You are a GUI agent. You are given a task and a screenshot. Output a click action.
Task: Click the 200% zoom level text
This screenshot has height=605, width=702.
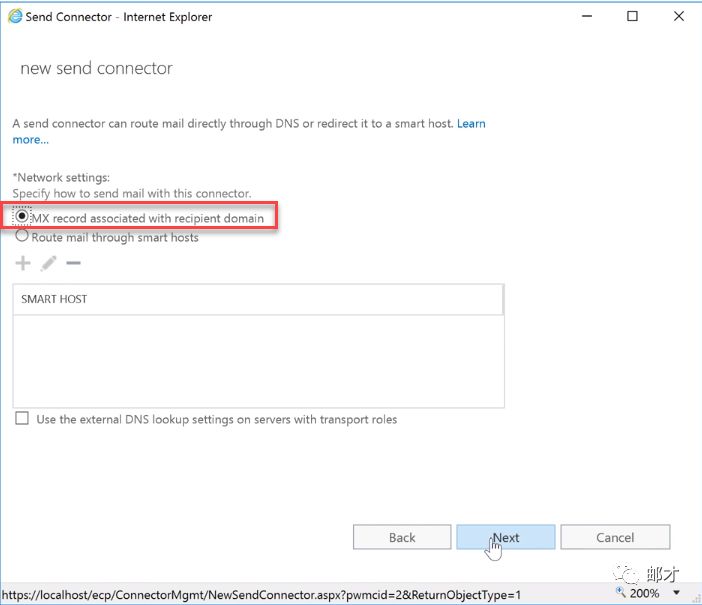(645, 593)
